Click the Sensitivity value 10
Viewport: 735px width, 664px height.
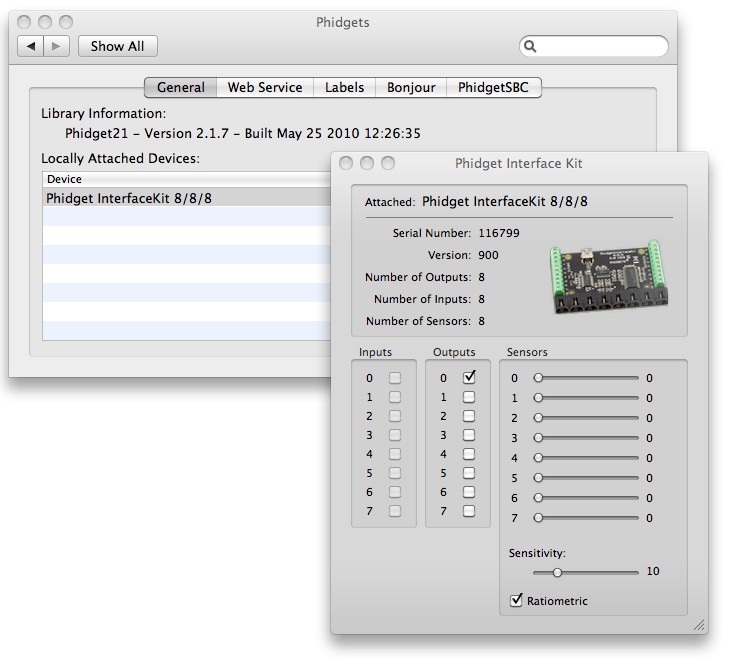[653, 571]
